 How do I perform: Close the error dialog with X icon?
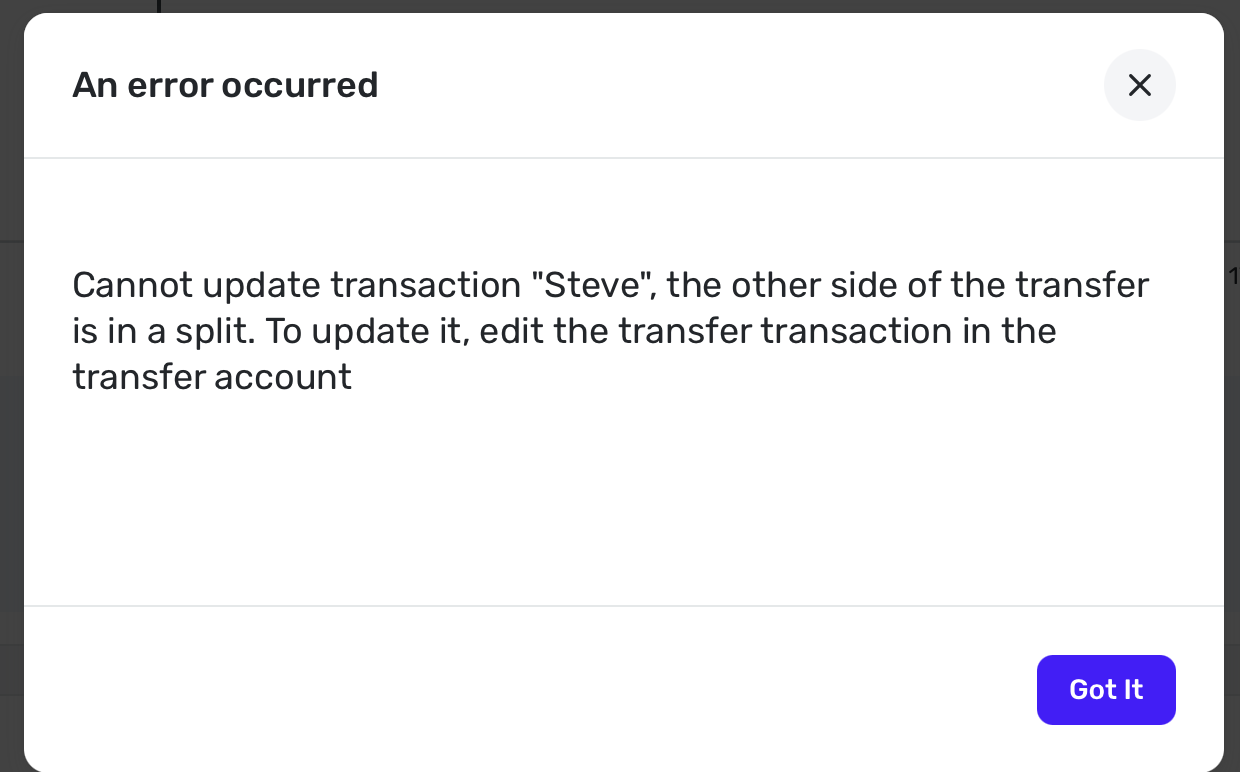pos(1139,85)
